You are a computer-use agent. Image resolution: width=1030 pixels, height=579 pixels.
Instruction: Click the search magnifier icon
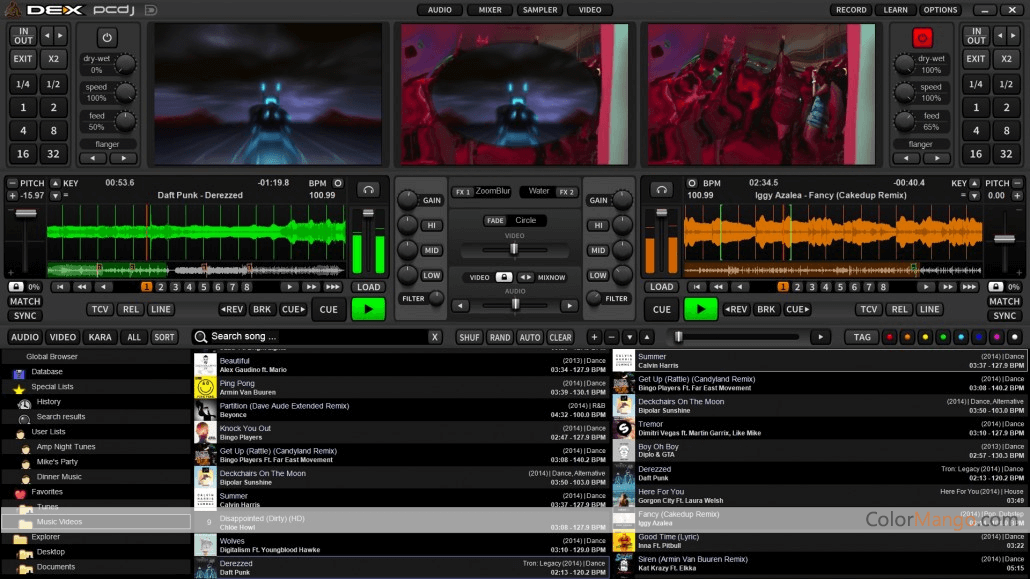click(x=201, y=337)
